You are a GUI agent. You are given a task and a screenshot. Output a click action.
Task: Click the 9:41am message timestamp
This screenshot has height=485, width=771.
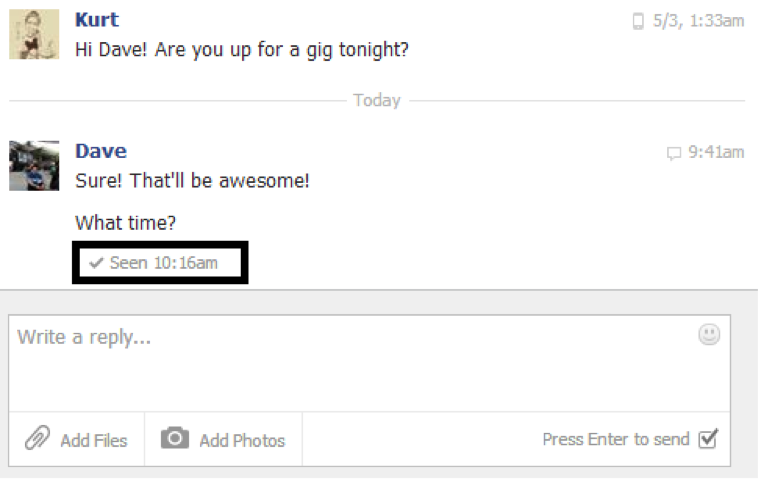(x=716, y=152)
